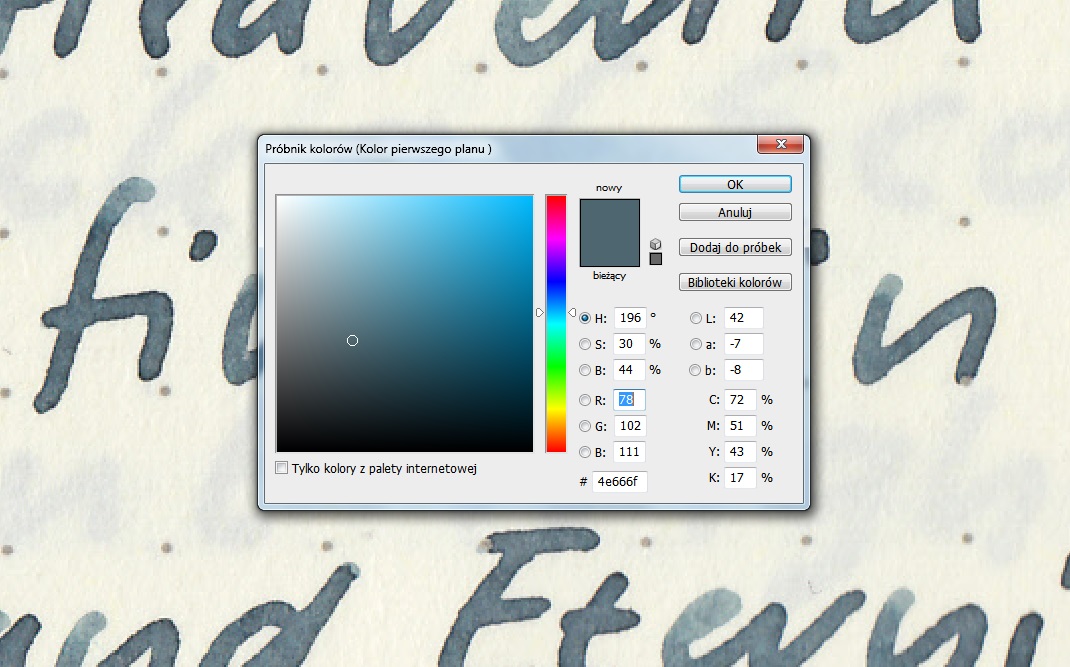
Task: Select the R red radio button
Action: 585,401
